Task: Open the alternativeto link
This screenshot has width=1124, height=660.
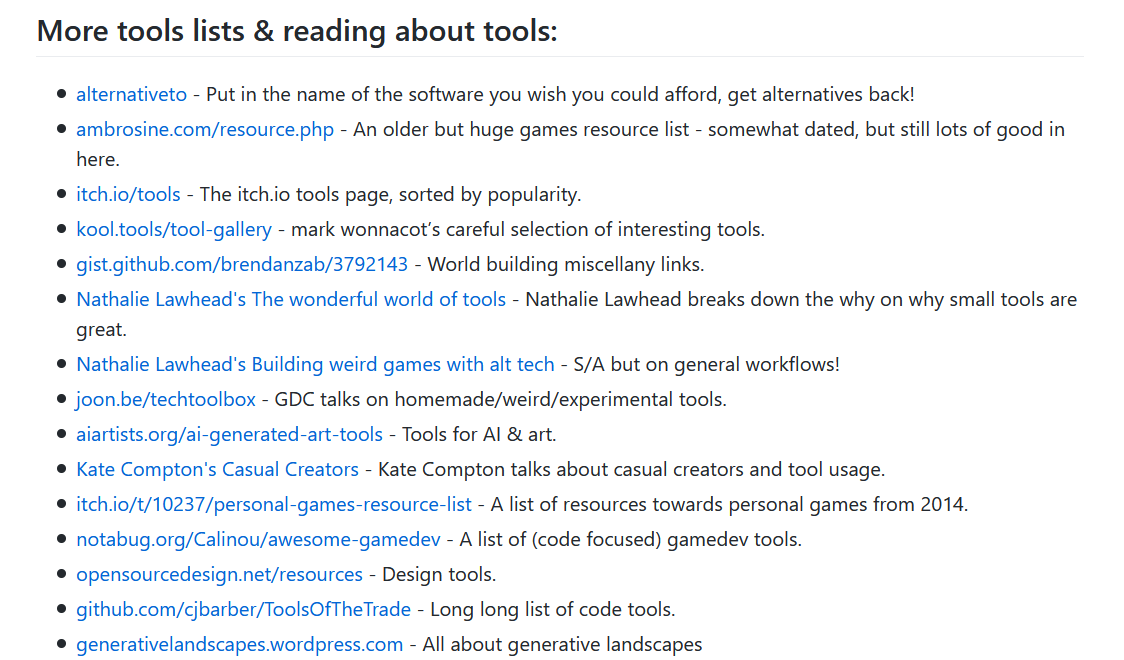Action: tap(131, 95)
